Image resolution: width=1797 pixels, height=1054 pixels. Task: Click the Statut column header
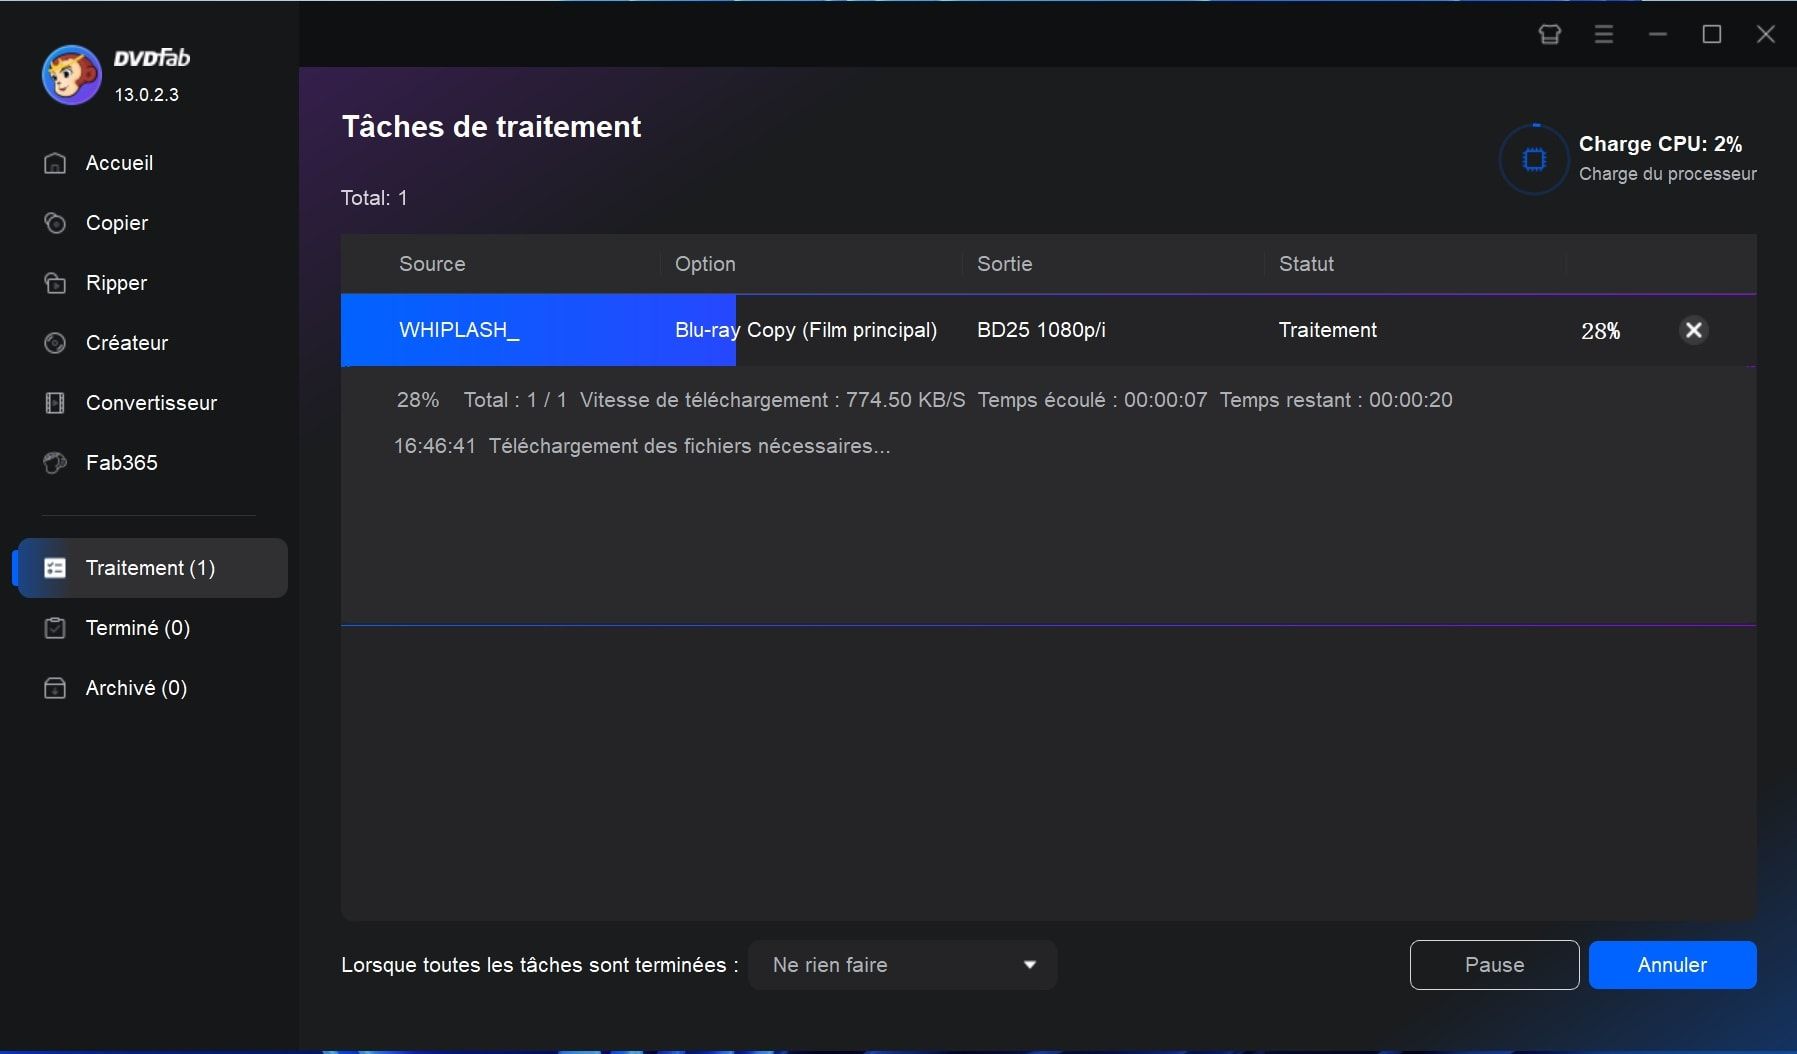click(x=1306, y=264)
